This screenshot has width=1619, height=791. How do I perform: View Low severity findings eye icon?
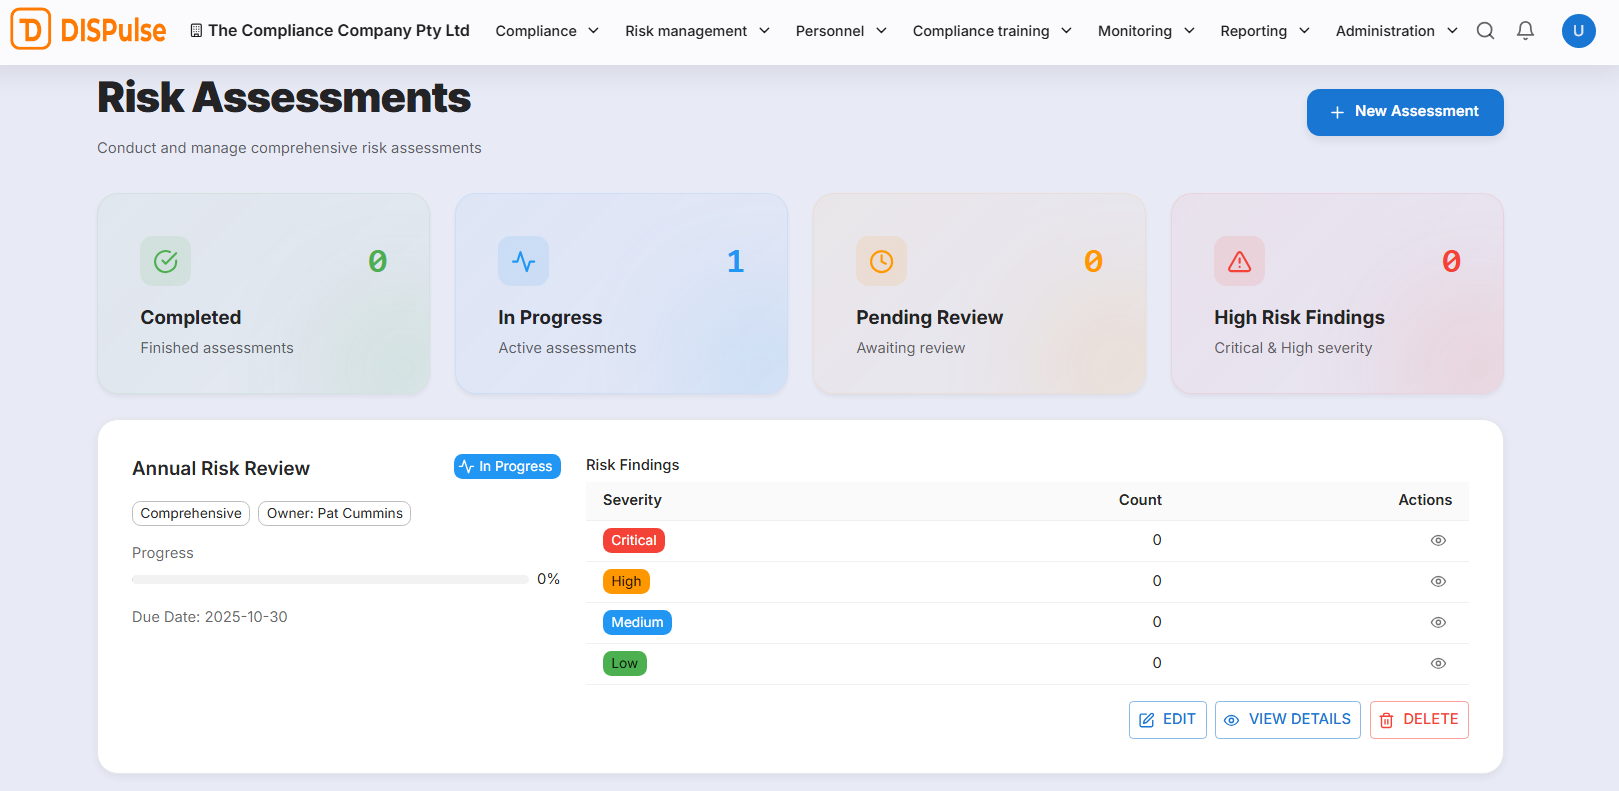click(1438, 664)
